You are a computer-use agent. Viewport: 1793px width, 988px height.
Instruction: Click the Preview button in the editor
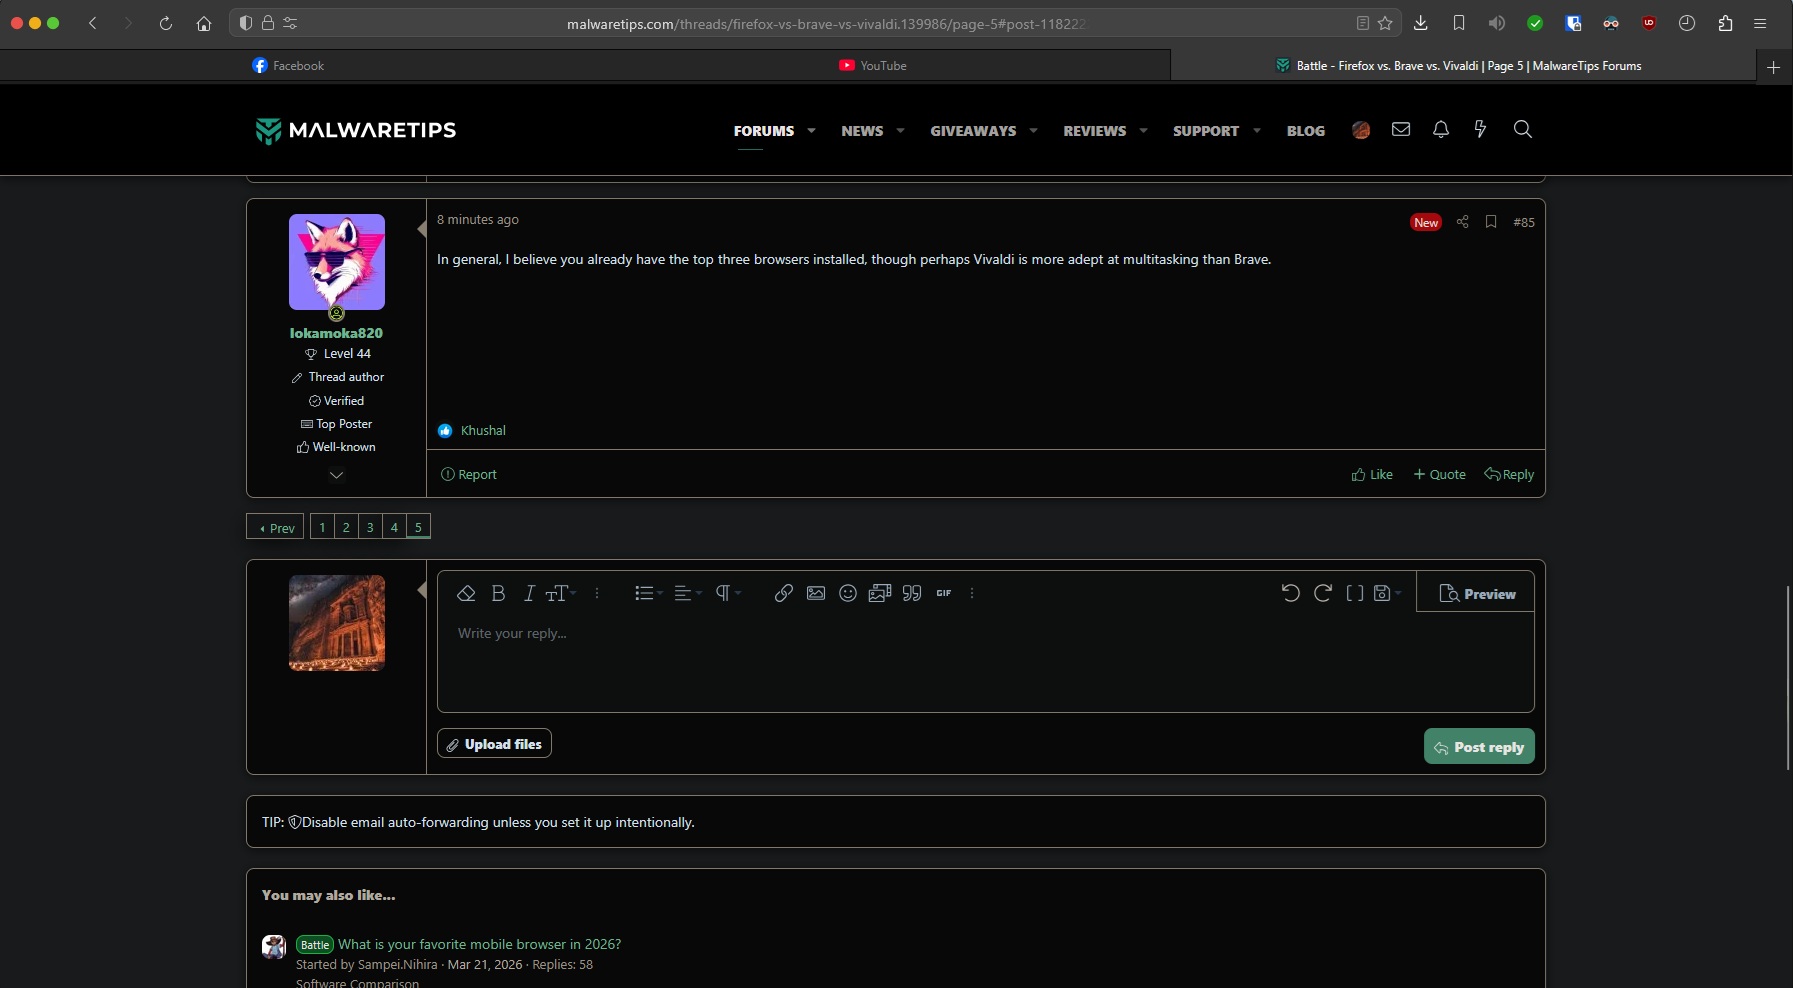point(1477,594)
